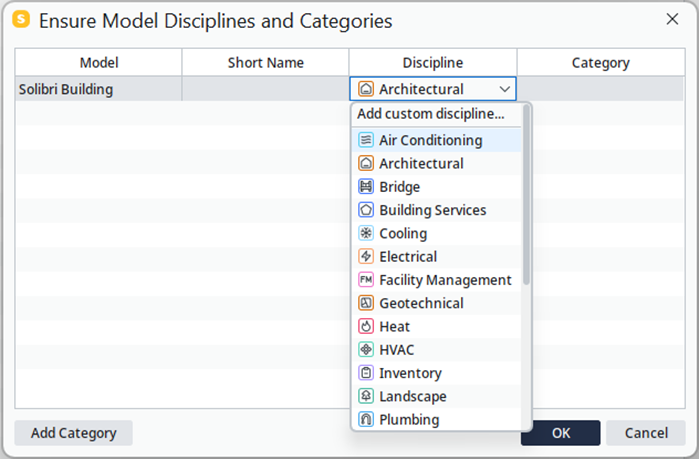Click the Discipline column header
Screen dimensions: 700x459
[x=433, y=63]
